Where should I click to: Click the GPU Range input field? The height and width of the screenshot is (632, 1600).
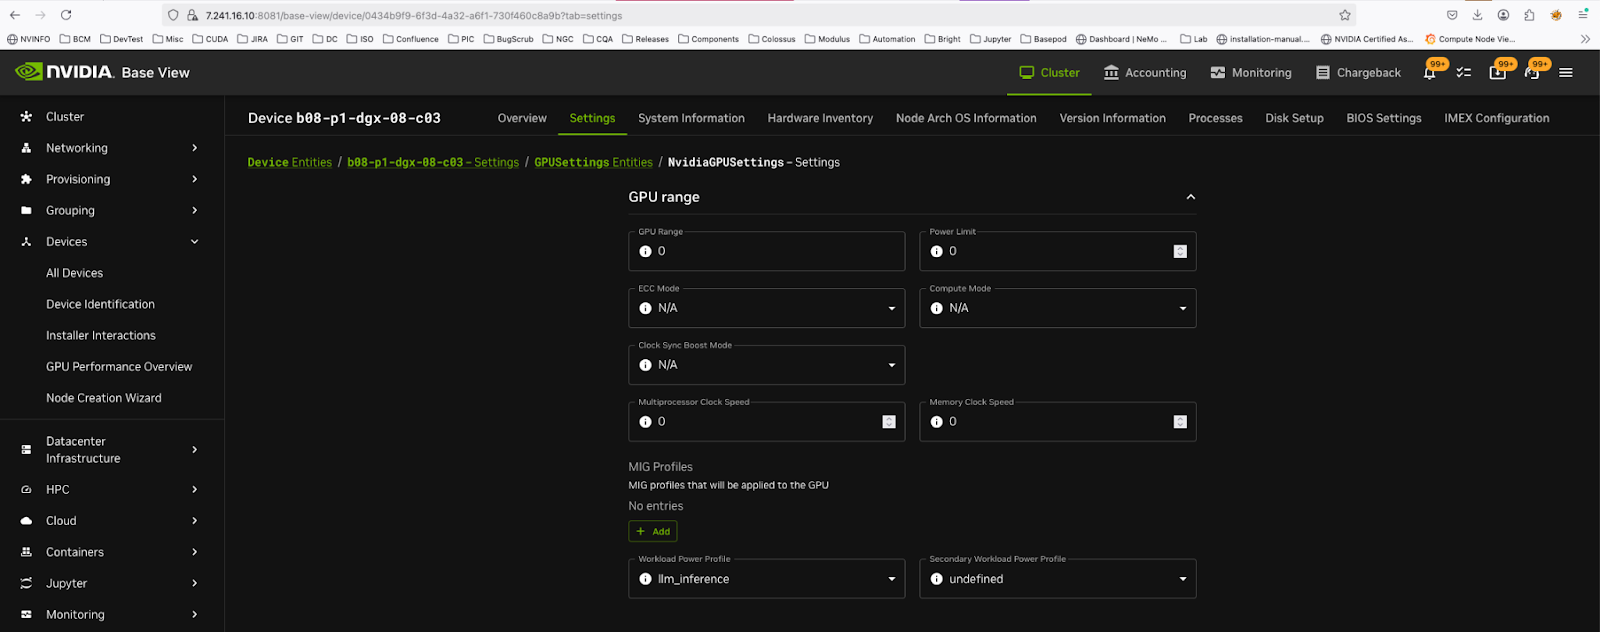pos(775,252)
